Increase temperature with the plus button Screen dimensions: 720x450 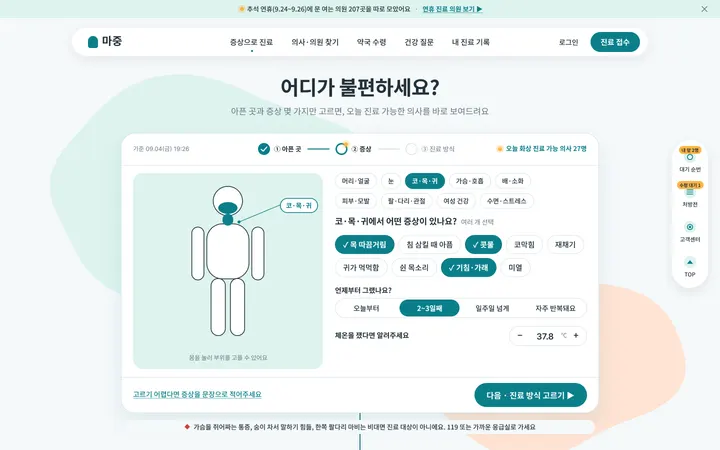point(576,336)
